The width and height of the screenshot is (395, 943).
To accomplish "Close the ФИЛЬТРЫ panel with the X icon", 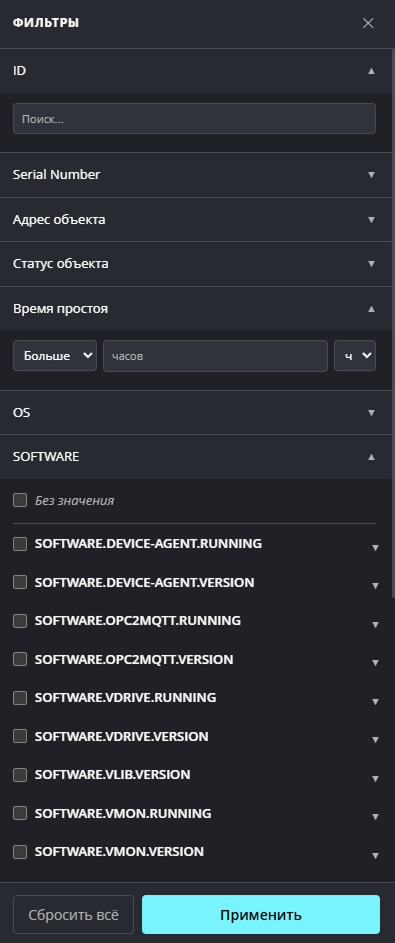I will [x=368, y=23].
